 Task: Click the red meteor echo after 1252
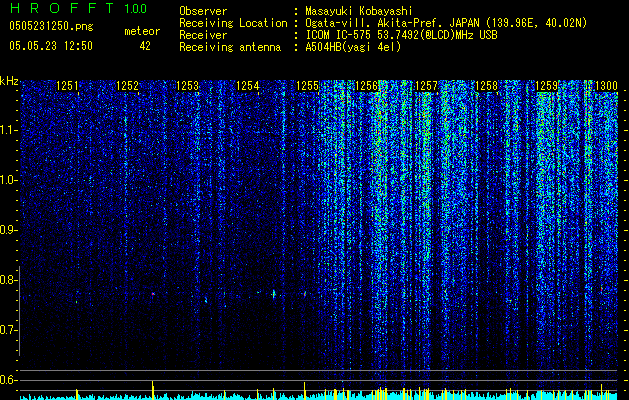click(x=153, y=294)
